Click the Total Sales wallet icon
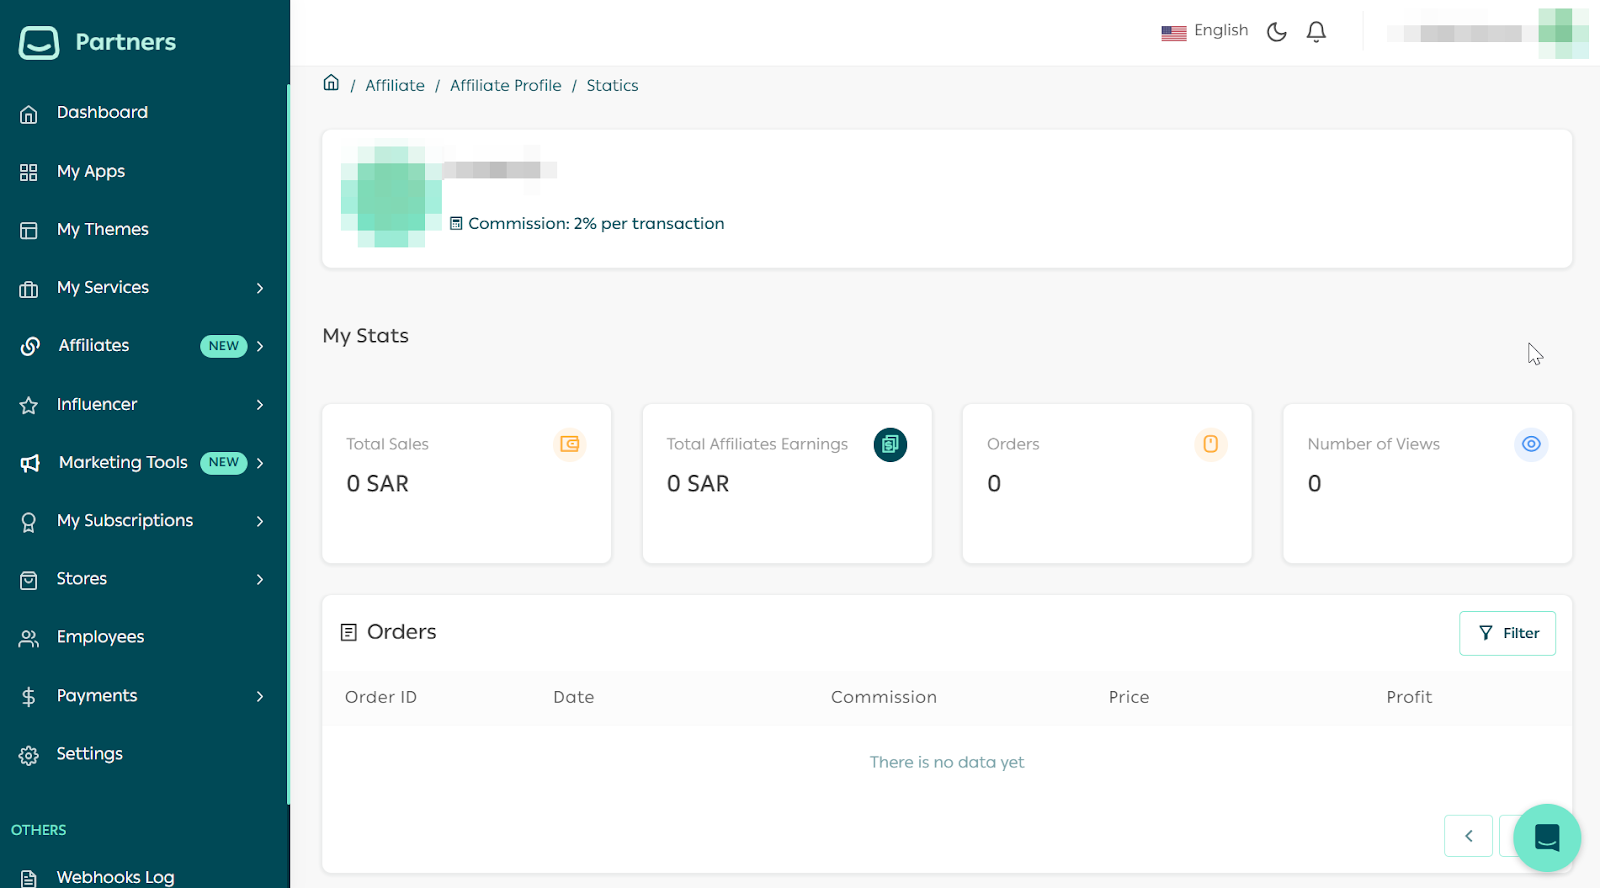This screenshot has width=1600, height=888. 570,444
